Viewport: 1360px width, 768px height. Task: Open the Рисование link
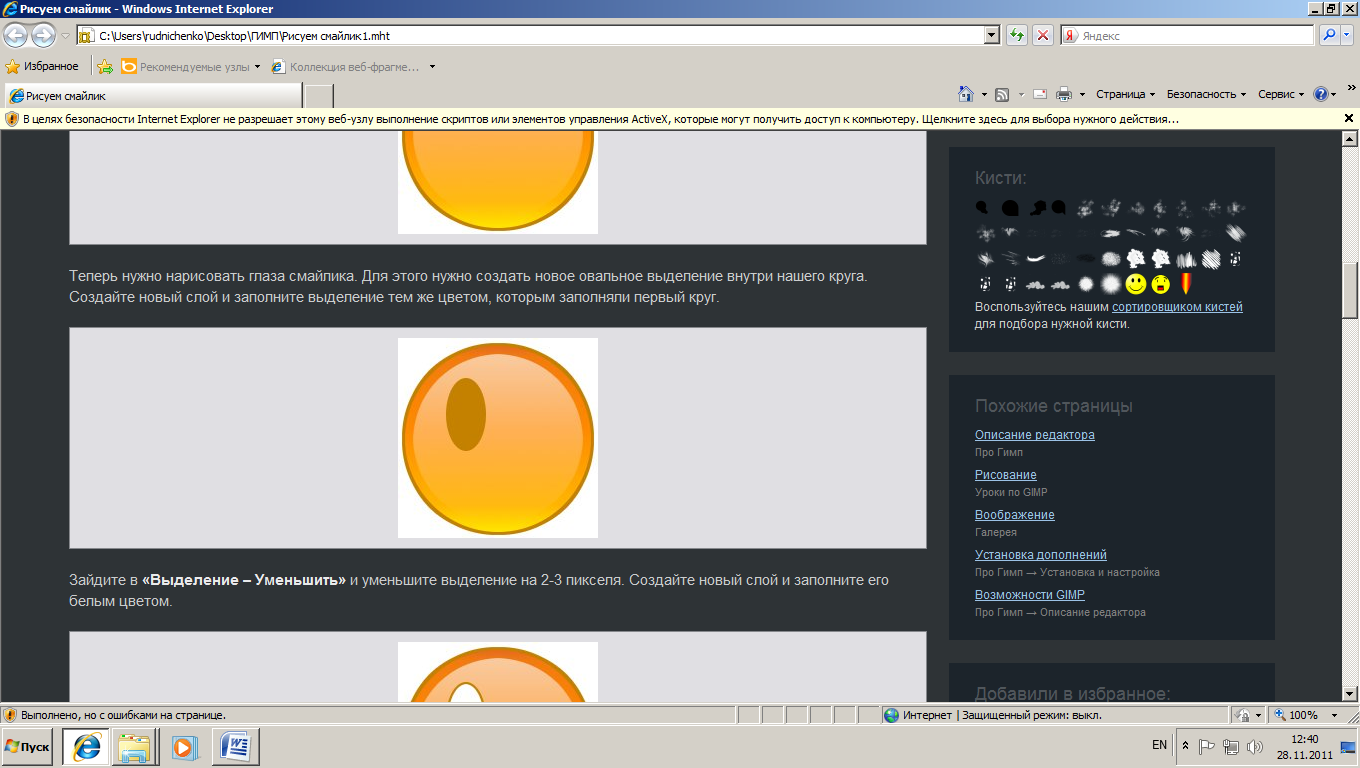1006,475
